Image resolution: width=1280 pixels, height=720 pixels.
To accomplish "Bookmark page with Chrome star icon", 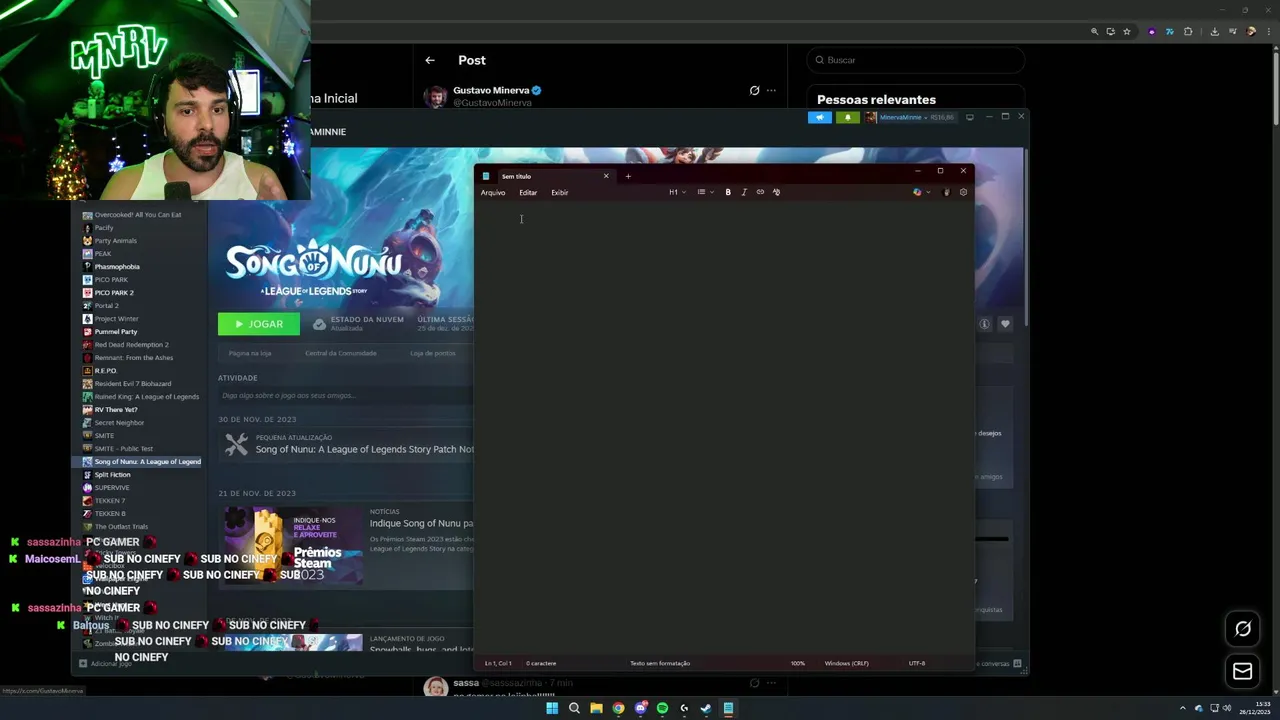I will [1127, 32].
